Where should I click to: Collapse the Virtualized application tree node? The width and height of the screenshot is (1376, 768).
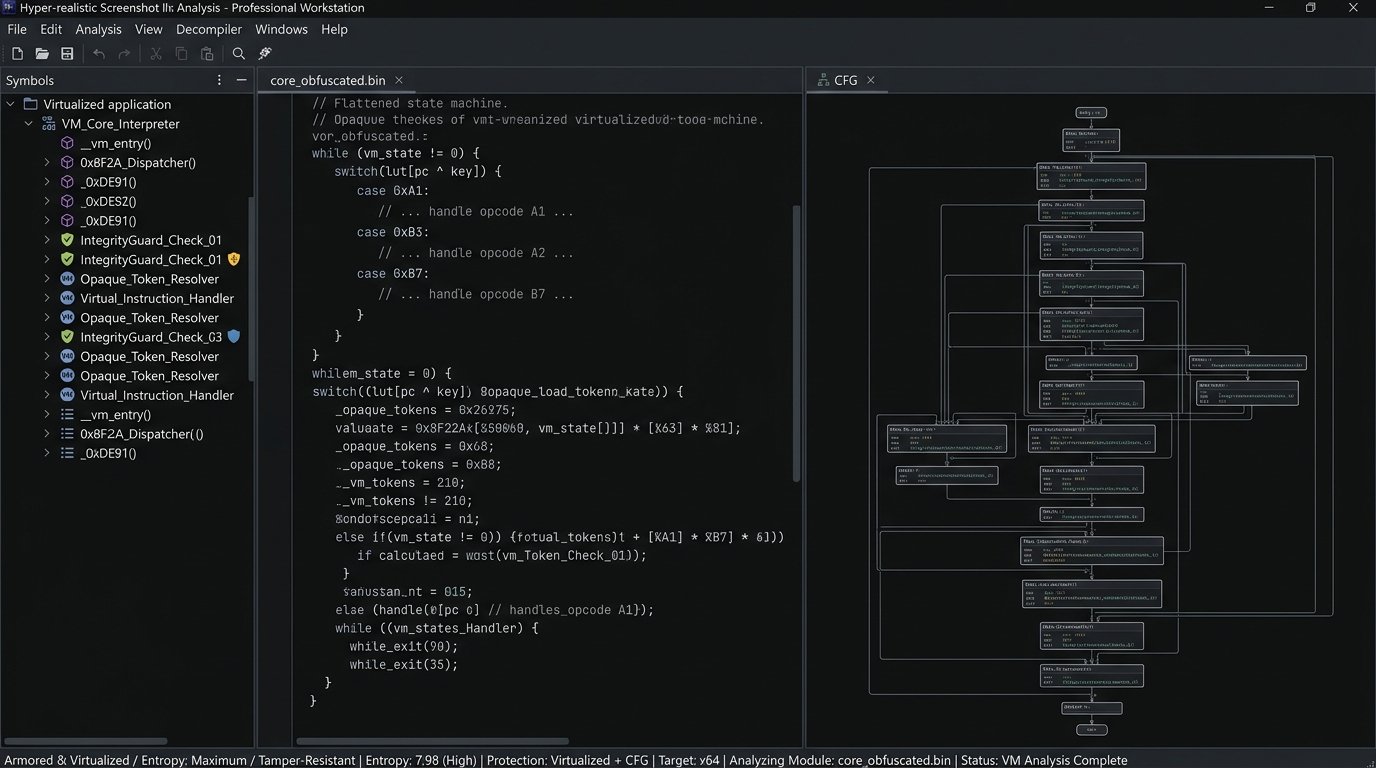pyautogui.click(x=11, y=104)
